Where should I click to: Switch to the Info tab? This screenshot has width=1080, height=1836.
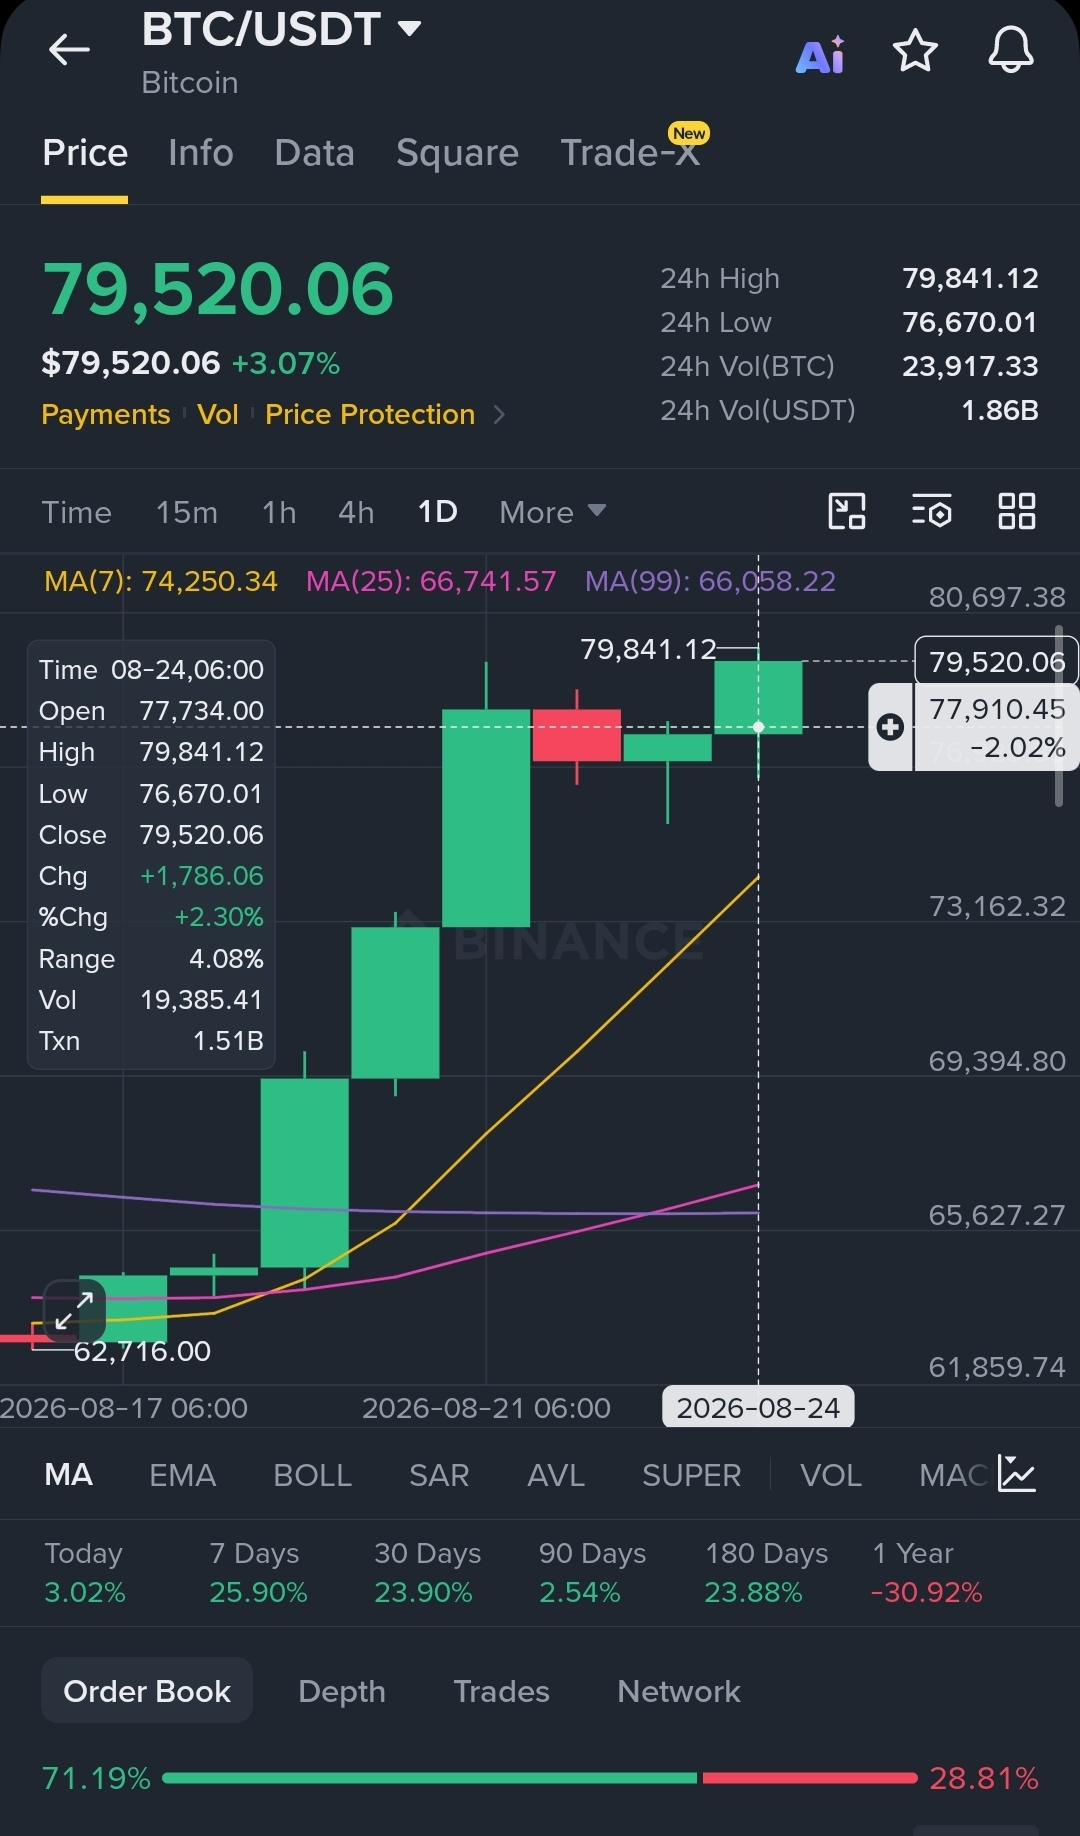click(201, 153)
